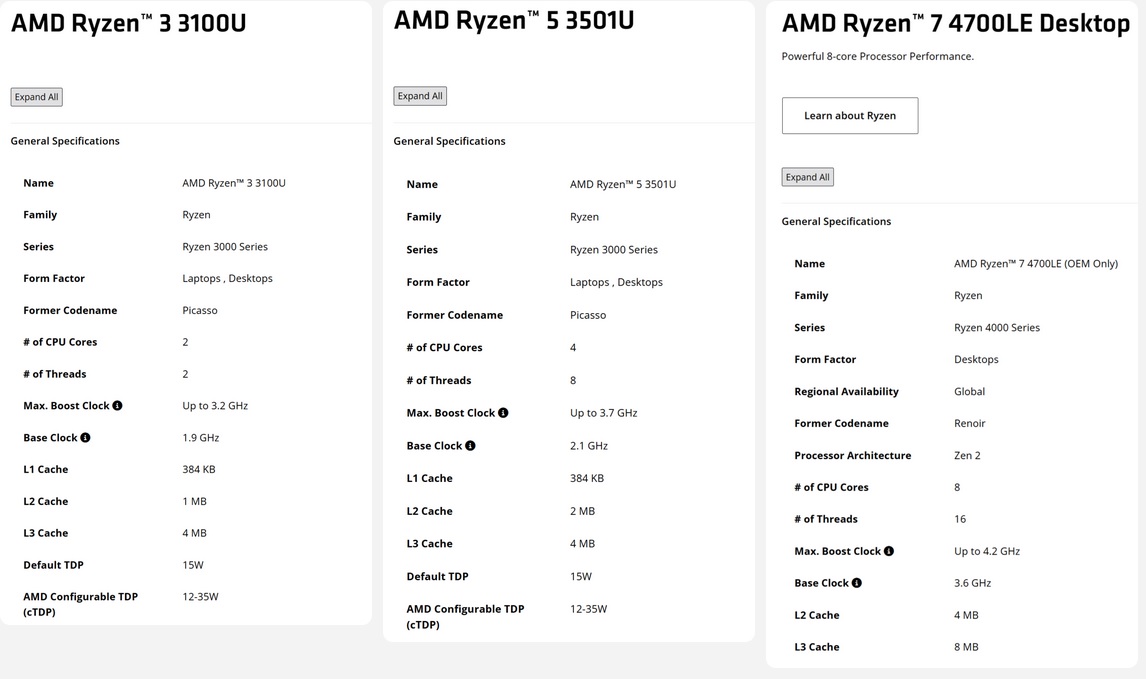
Task: Select 'Up to 3.2 GHz' boost value
Action: click(215, 406)
